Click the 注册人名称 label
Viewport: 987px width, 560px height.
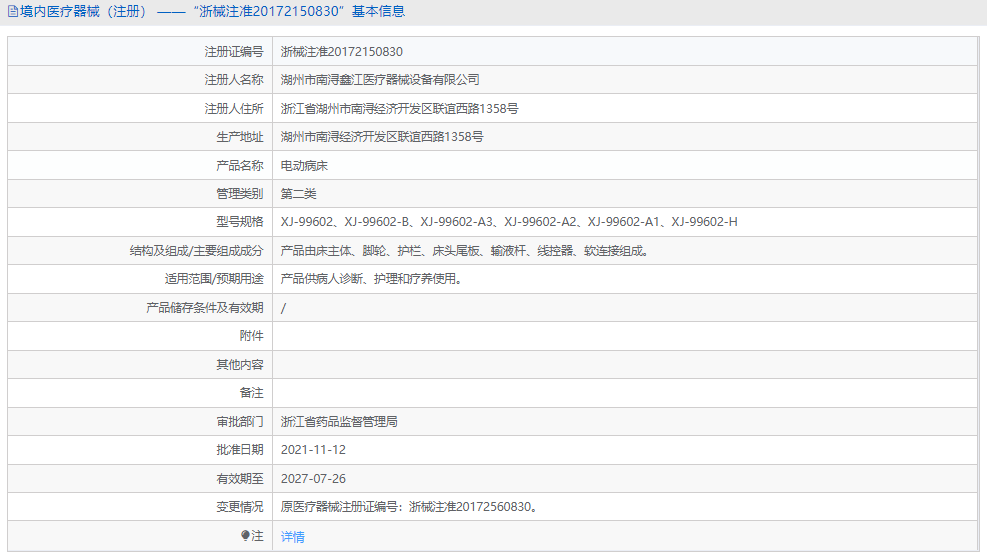click(x=234, y=80)
